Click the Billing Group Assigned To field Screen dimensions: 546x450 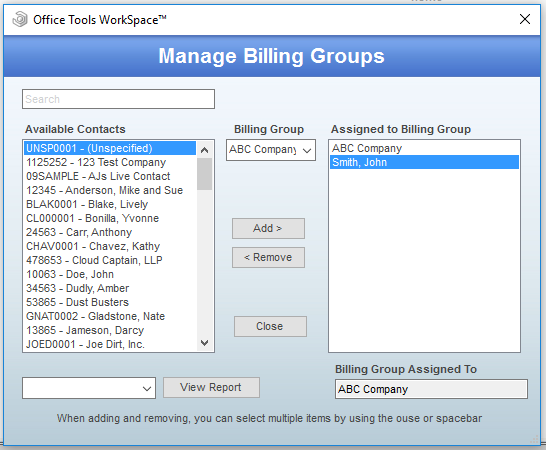(x=431, y=389)
